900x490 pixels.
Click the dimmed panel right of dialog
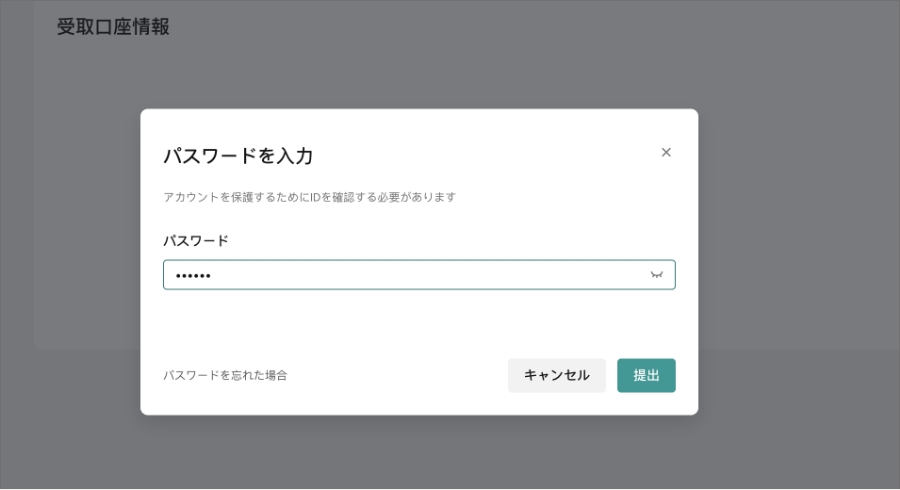[798, 230]
